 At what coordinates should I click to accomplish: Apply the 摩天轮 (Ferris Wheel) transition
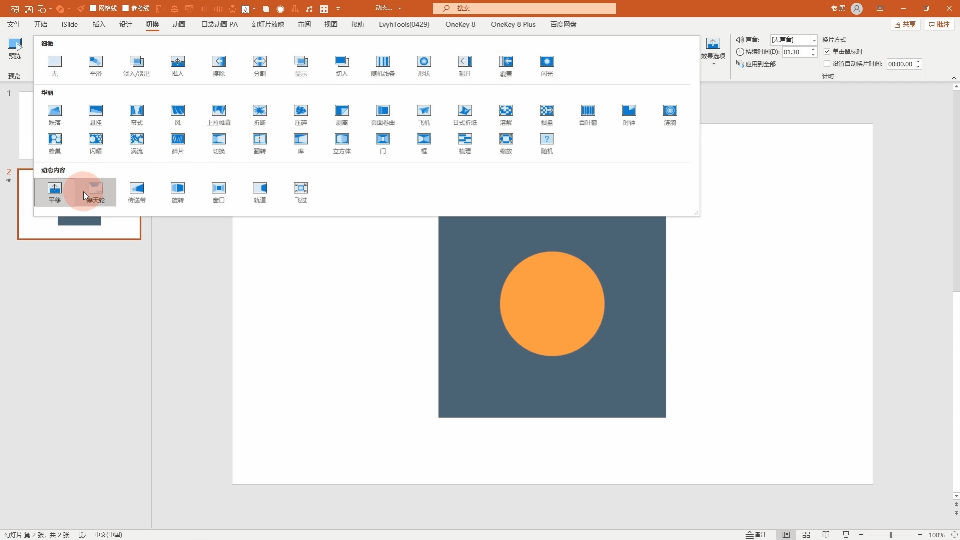pos(96,192)
